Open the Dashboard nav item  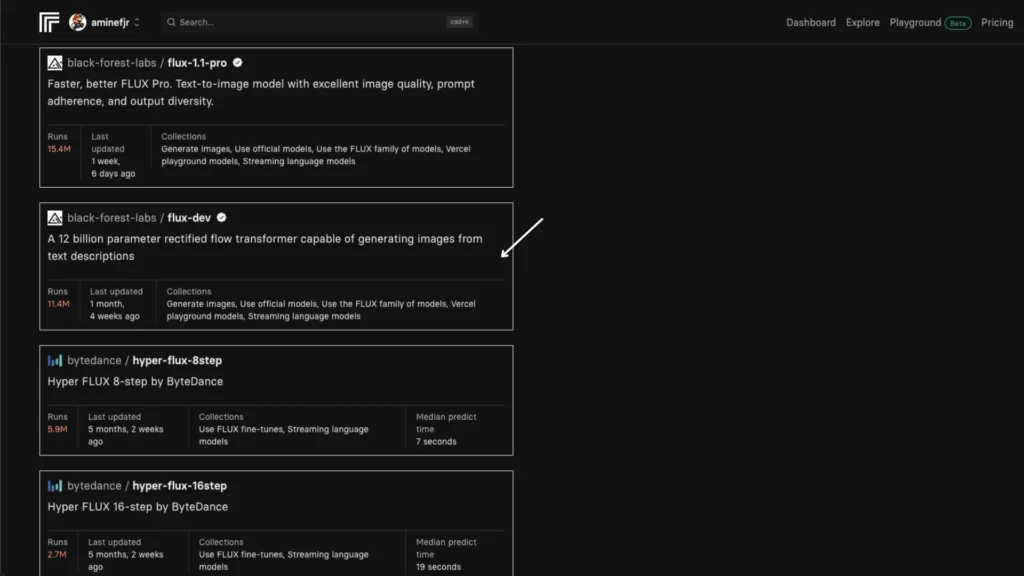(810, 22)
